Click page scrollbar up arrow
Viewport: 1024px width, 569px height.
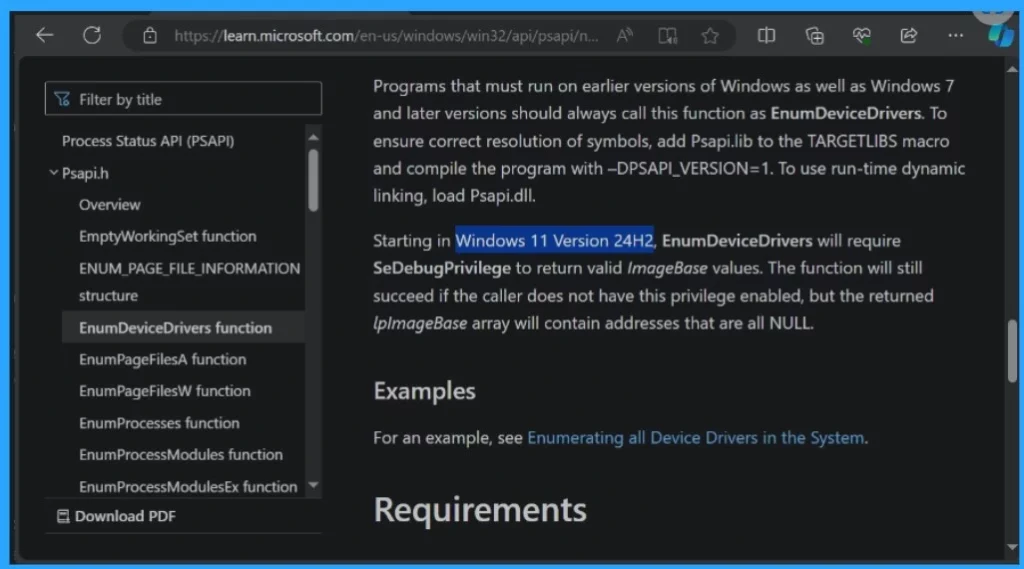(1012, 69)
